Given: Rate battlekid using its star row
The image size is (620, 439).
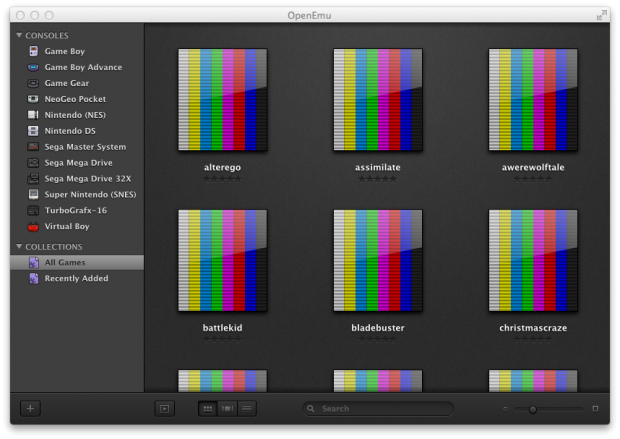Looking at the screenshot, I should (x=222, y=339).
